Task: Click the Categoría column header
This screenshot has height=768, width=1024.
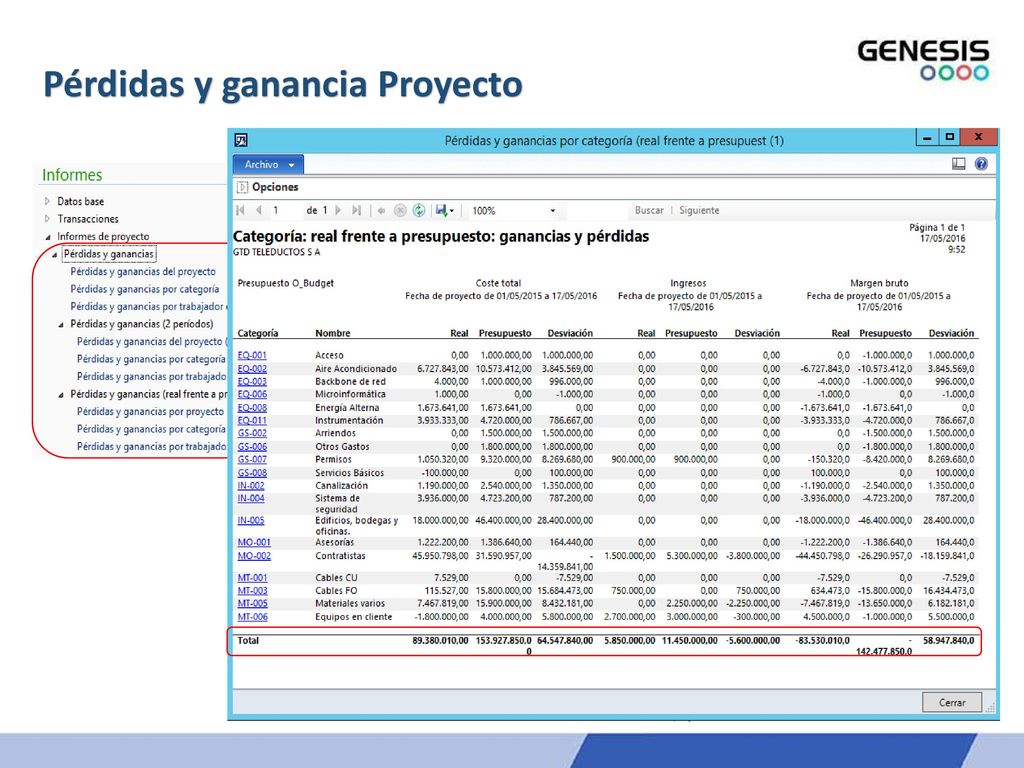Action: point(258,333)
